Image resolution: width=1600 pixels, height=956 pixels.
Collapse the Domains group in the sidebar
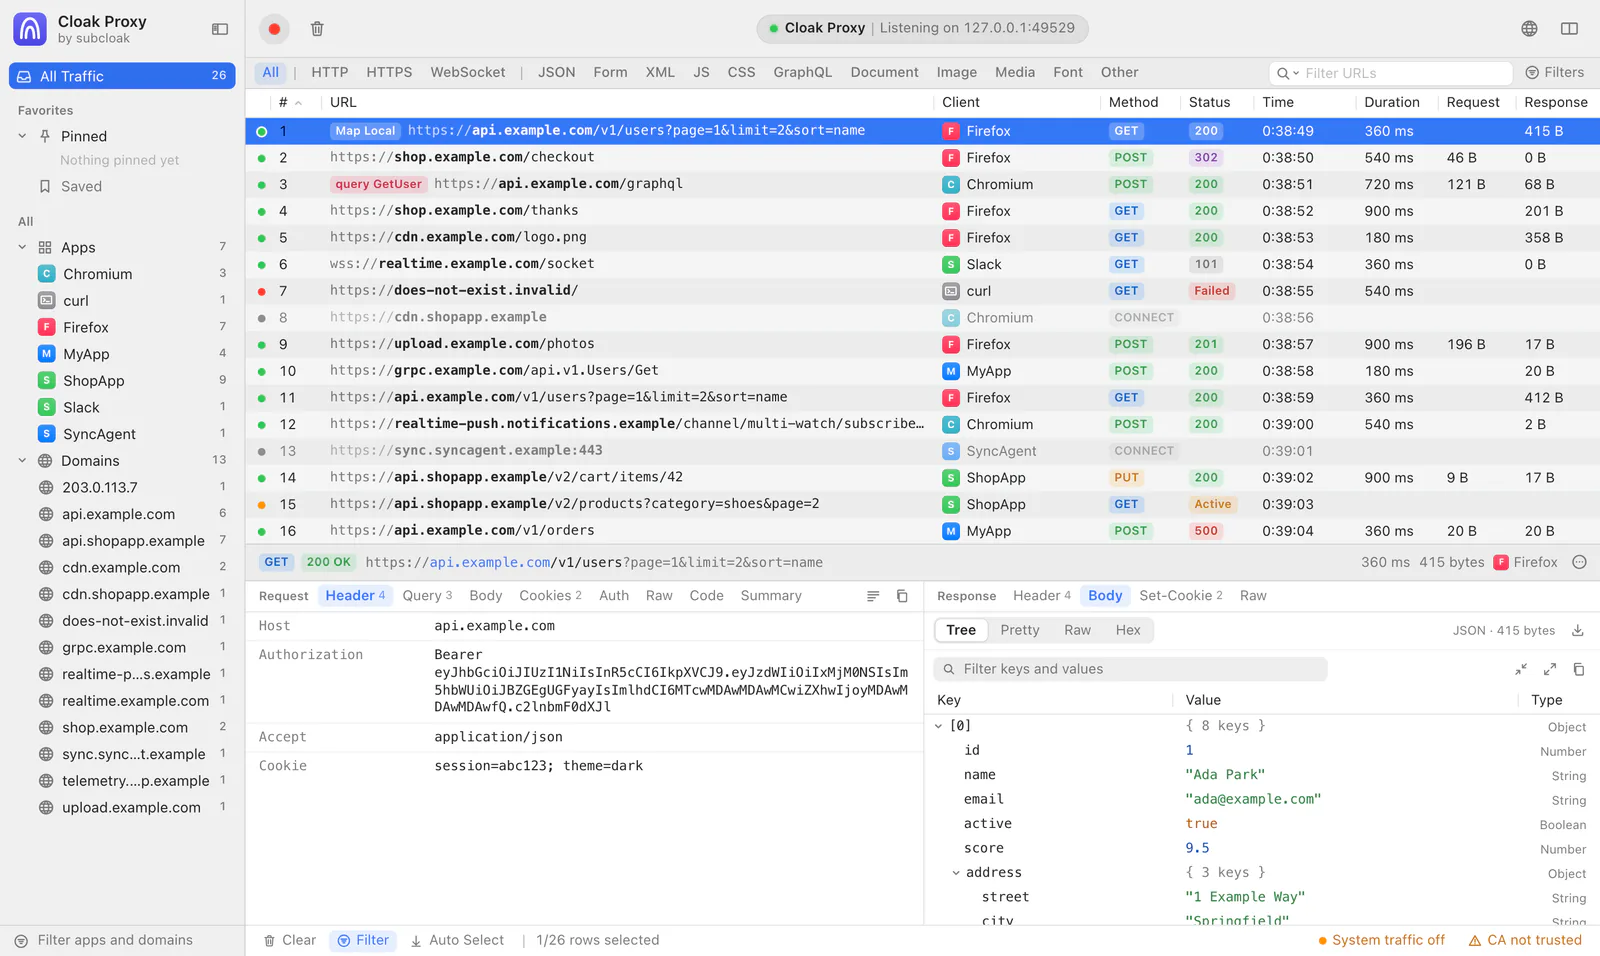pyautogui.click(x=22, y=461)
